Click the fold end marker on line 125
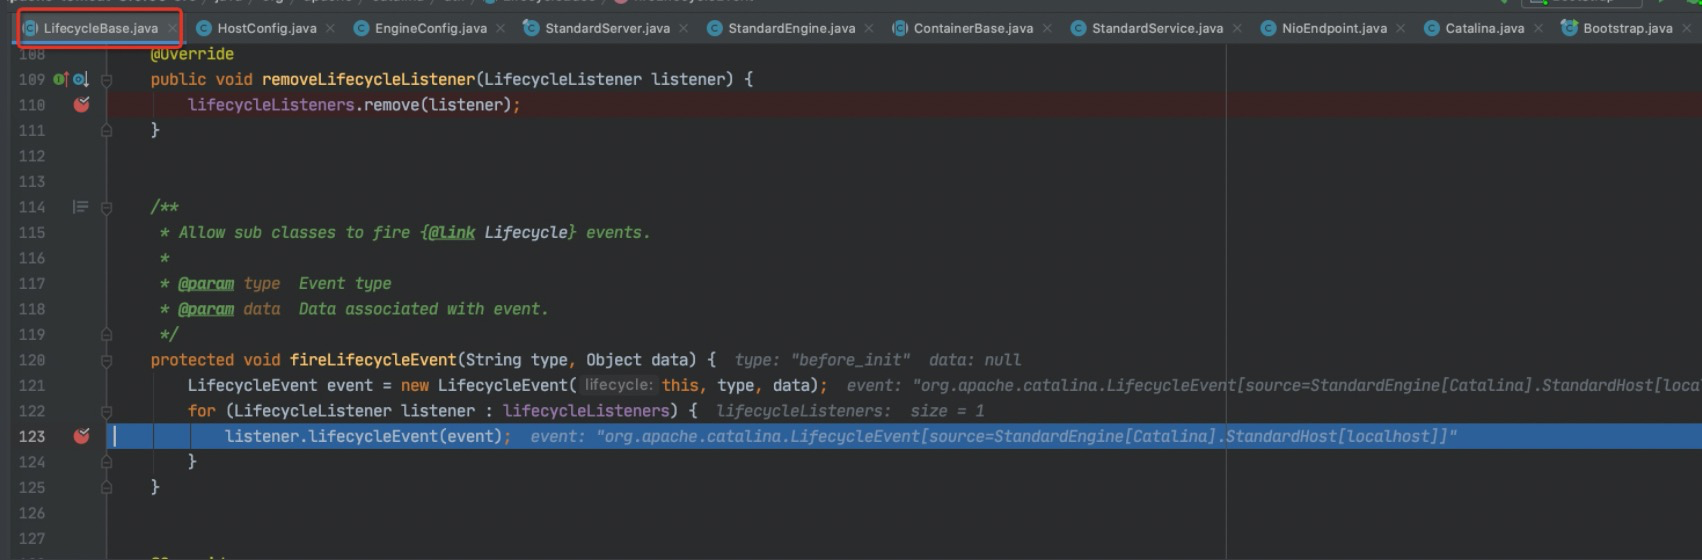 (x=106, y=487)
